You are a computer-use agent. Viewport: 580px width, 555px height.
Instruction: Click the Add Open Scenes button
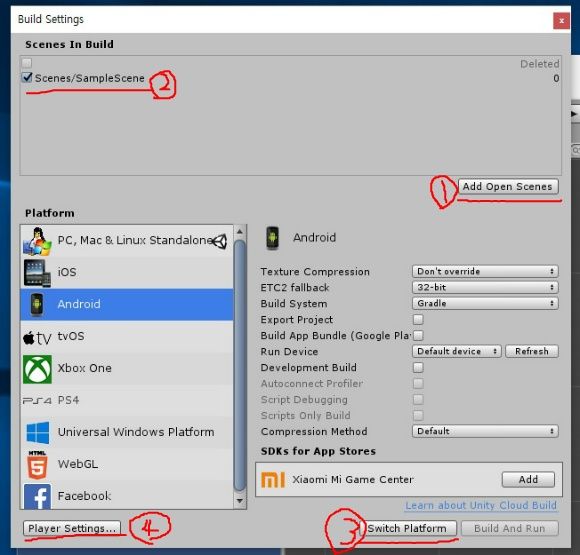[508, 186]
